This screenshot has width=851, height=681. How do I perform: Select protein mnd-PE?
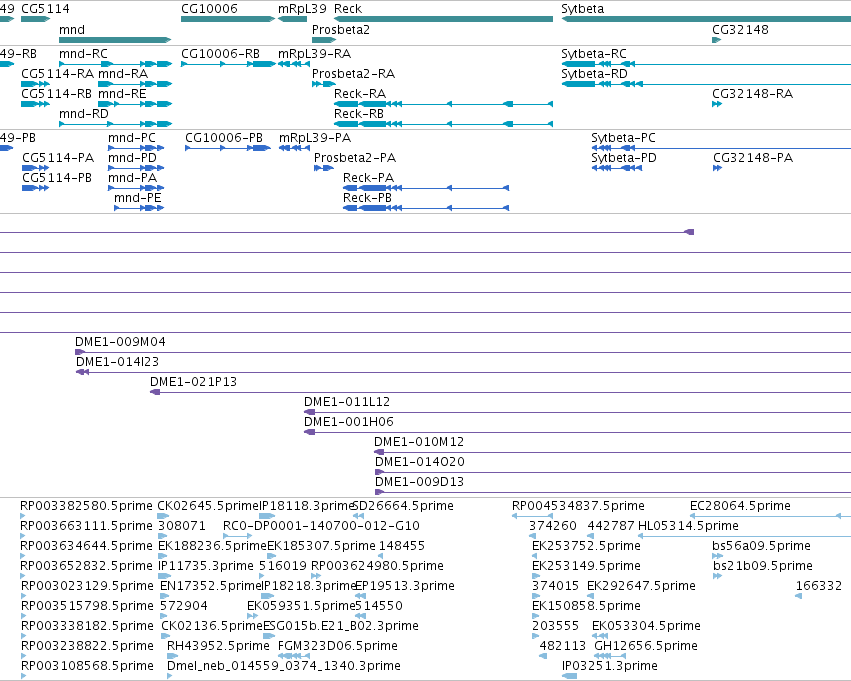click(138, 198)
